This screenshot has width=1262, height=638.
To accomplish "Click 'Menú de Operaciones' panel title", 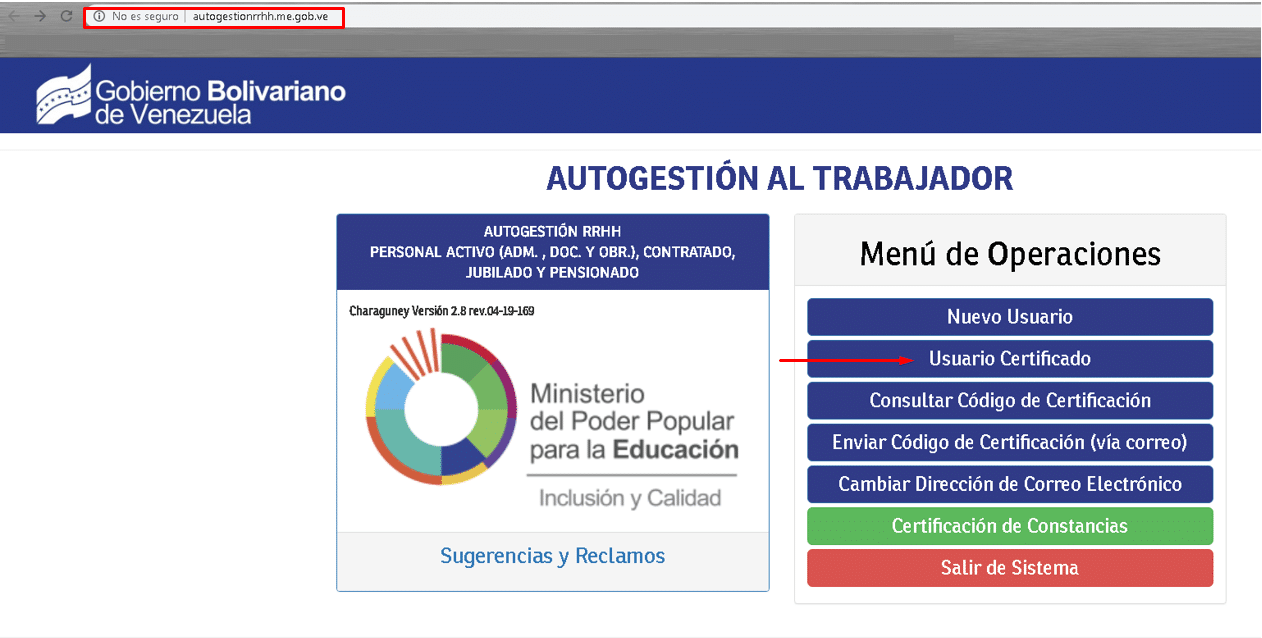I will (1010, 253).
